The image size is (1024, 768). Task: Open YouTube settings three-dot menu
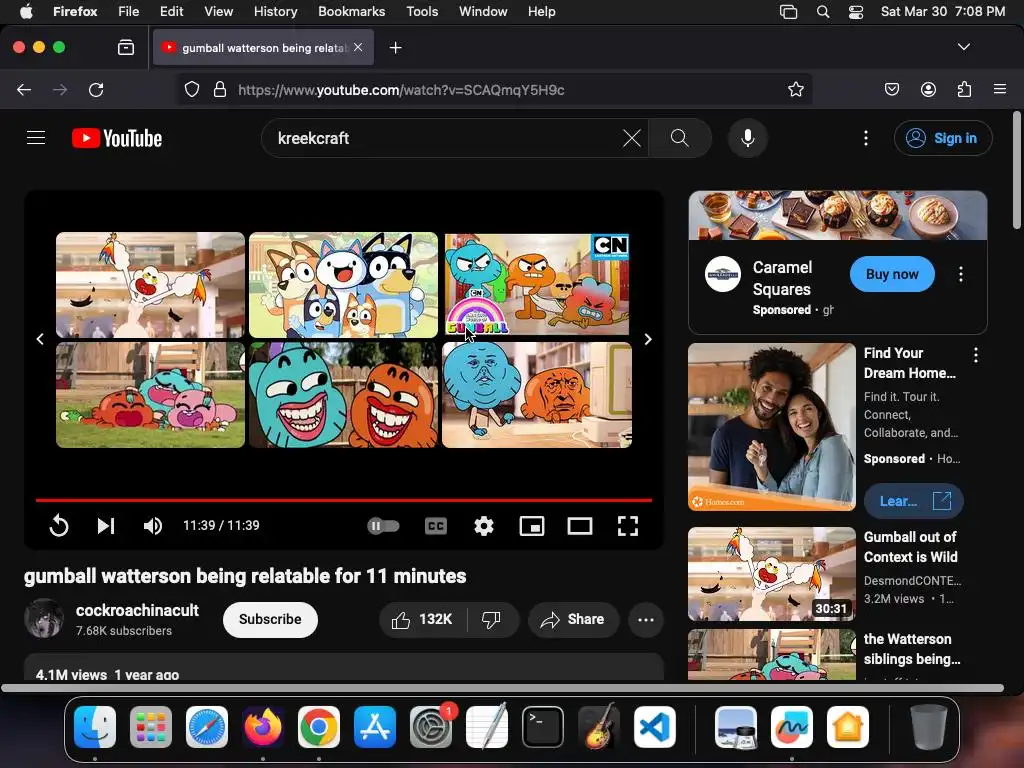tap(866, 138)
